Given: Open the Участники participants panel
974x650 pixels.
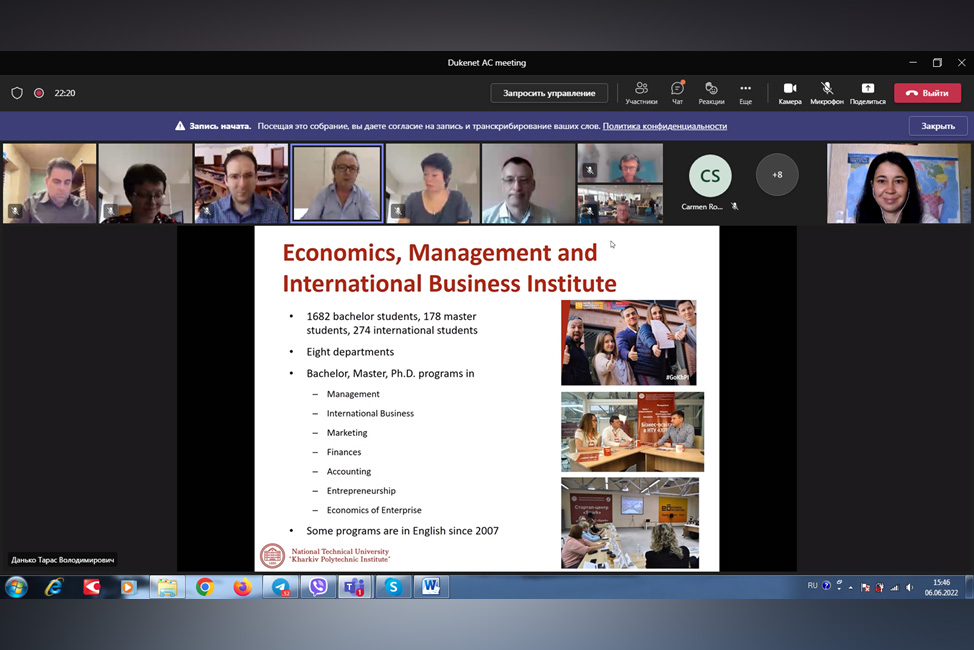Looking at the screenshot, I should [x=641, y=93].
